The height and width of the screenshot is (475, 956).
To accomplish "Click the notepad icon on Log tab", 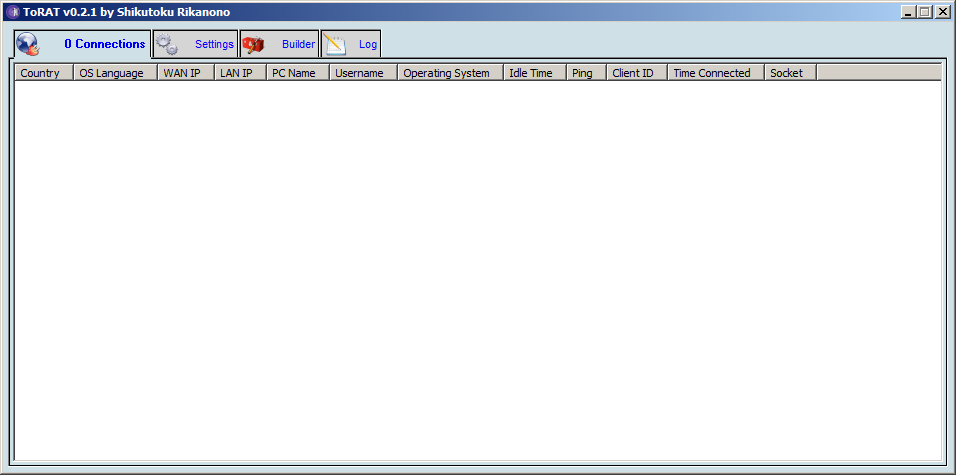I will pyautogui.click(x=335, y=44).
